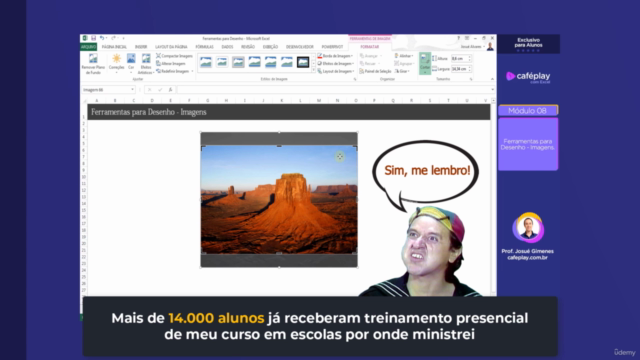The width and height of the screenshot is (640, 360).
Task: Open Estilos de Imagem dialog launcher
Action: point(355,79)
